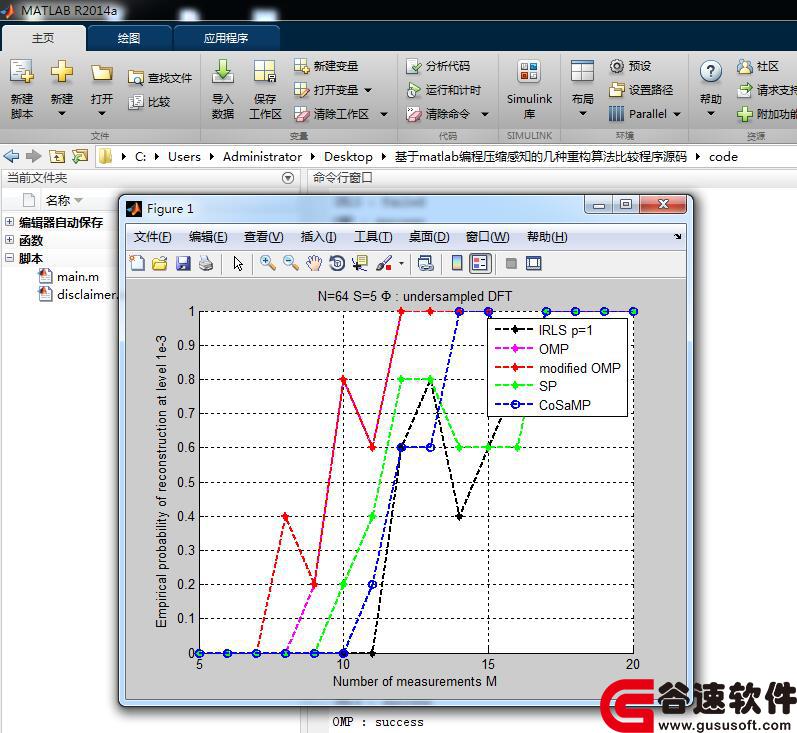The width and height of the screenshot is (797, 733).
Task: Switch to Apps (应用程序) tab
Action: click(x=226, y=38)
